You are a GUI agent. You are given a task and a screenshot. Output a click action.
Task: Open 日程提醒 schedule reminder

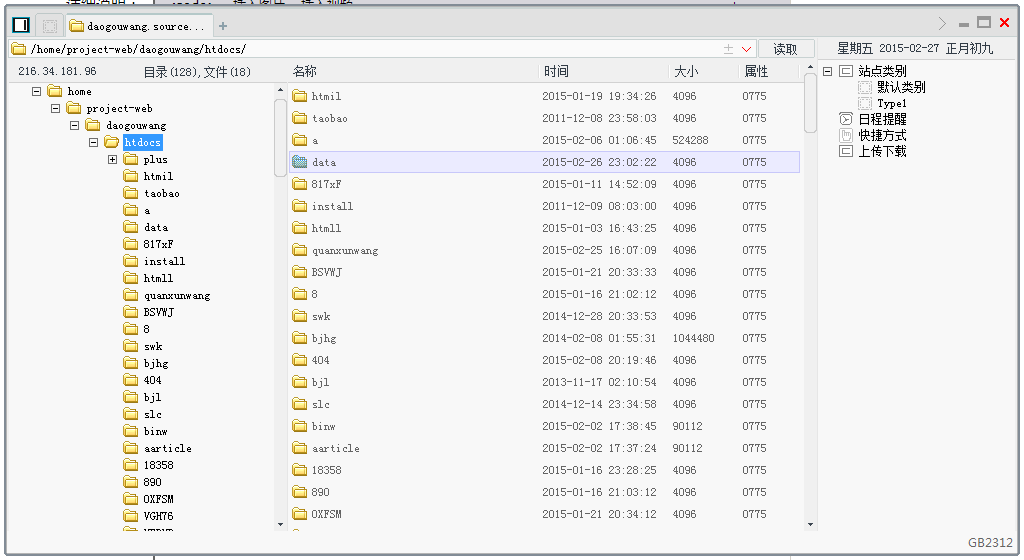(x=882, y=119)
